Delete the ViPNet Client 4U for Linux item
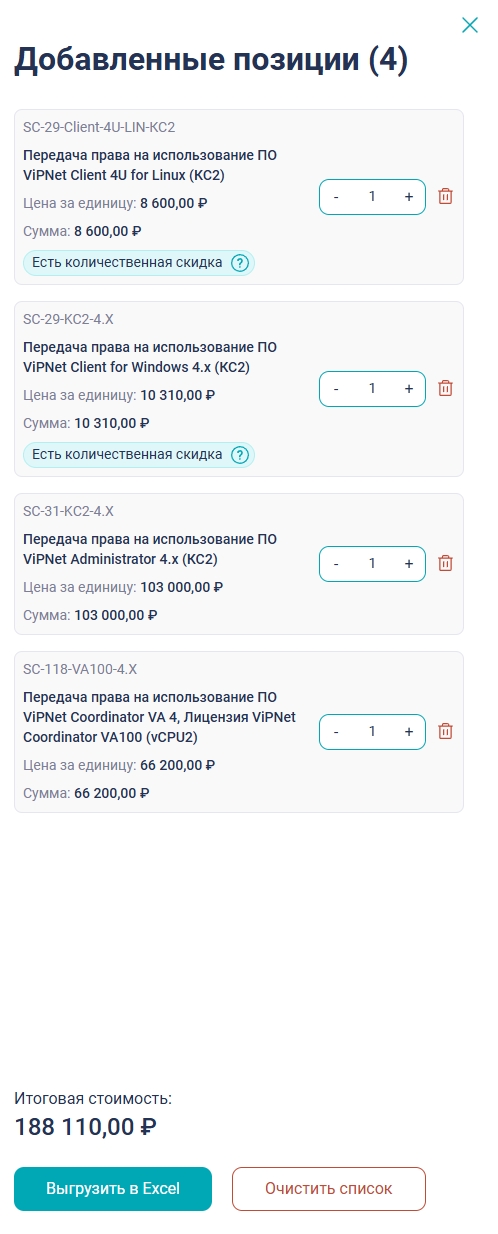 (446, 196)
